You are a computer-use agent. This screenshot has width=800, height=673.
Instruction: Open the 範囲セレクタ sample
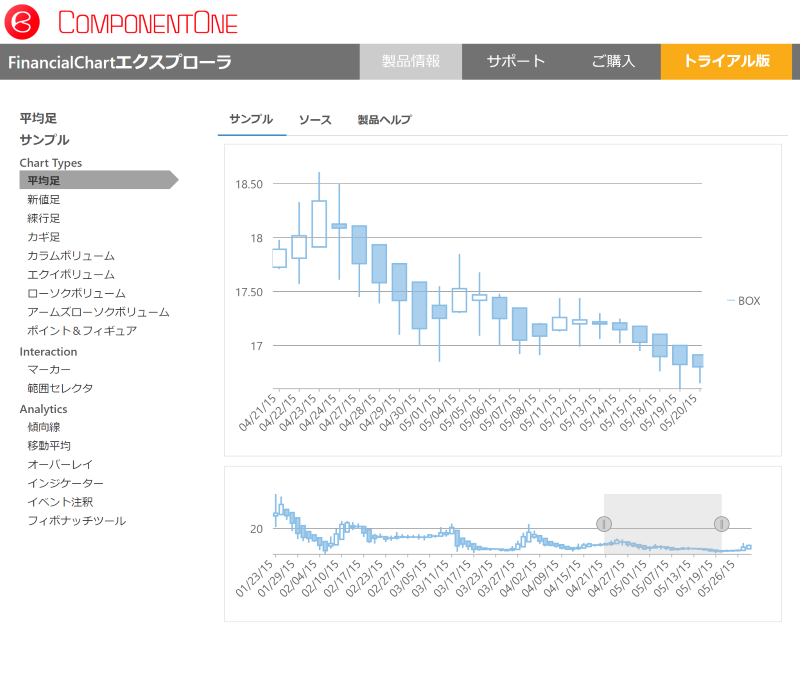tap(60, 388)
